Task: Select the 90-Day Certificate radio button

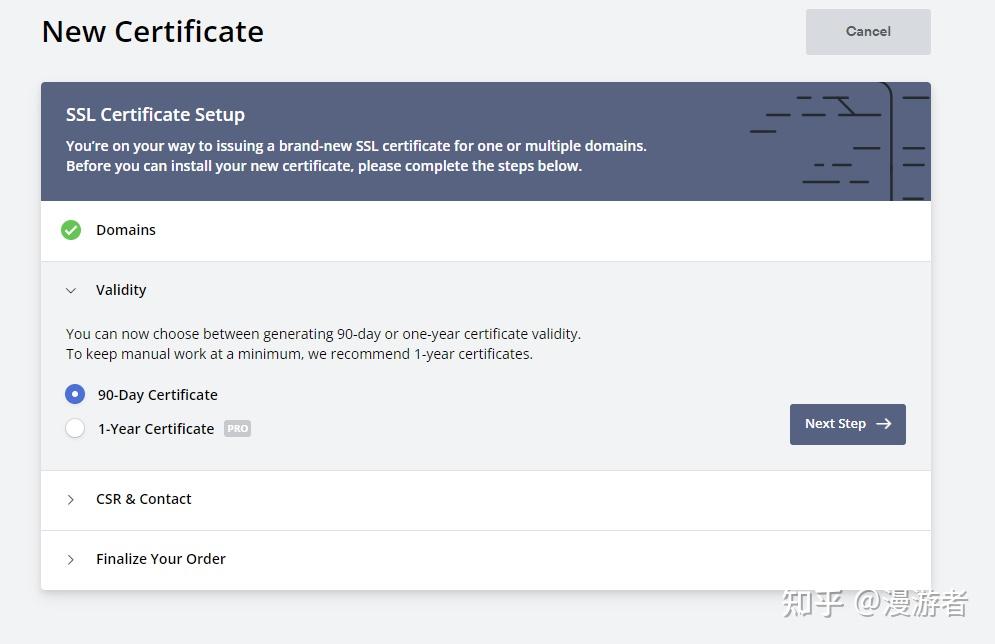Action: pos(75,394)
